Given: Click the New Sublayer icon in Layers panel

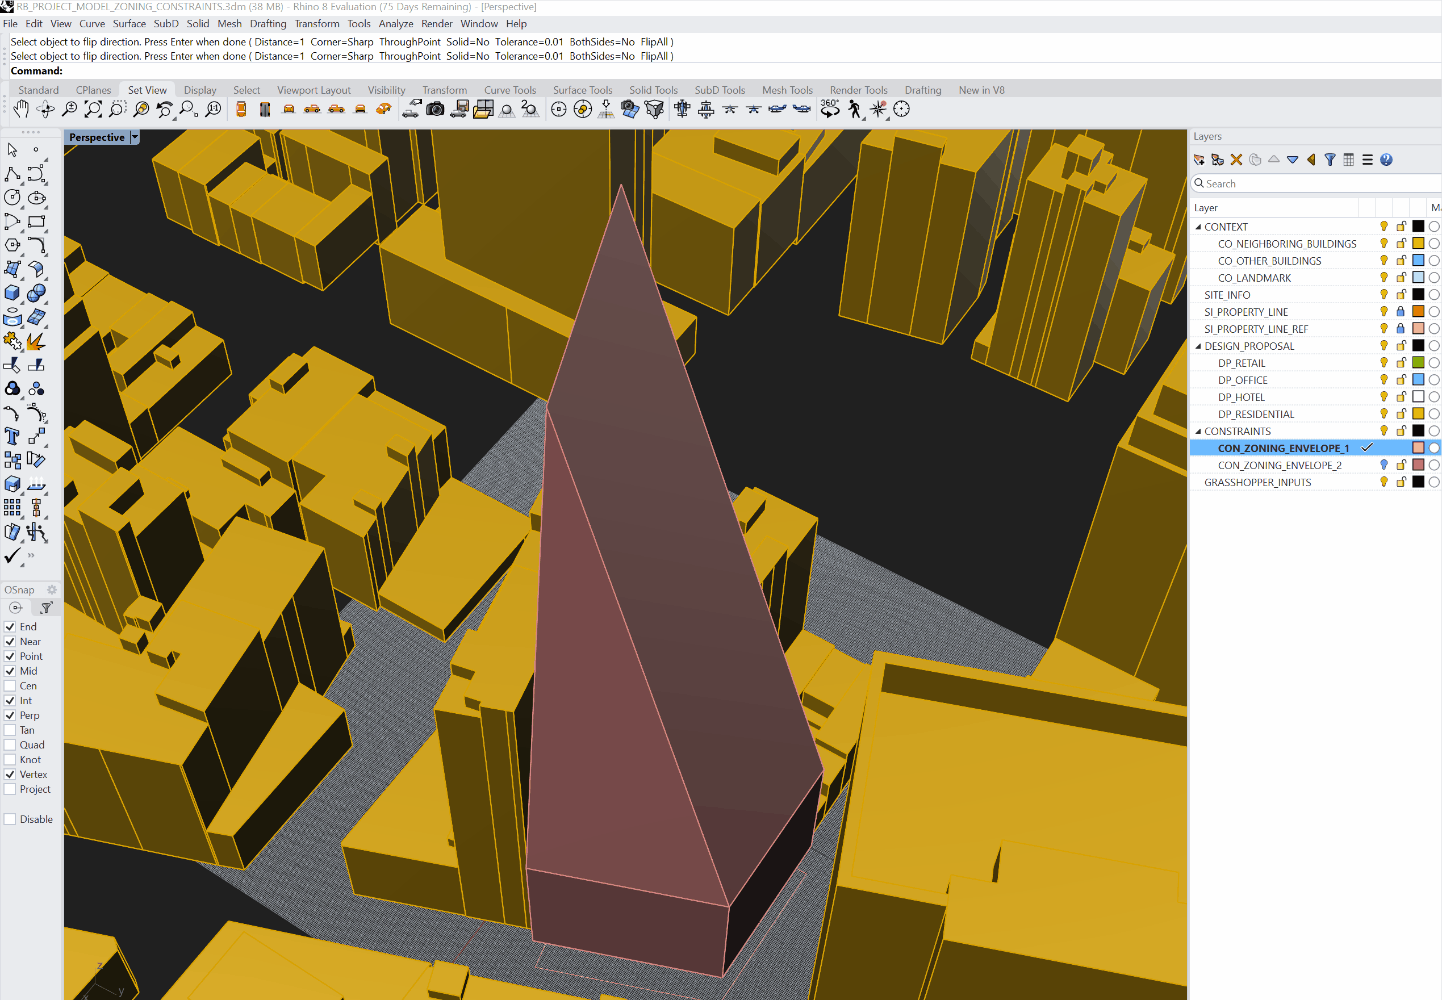Looking at the screenshot, I should [x=1217, y=160].
